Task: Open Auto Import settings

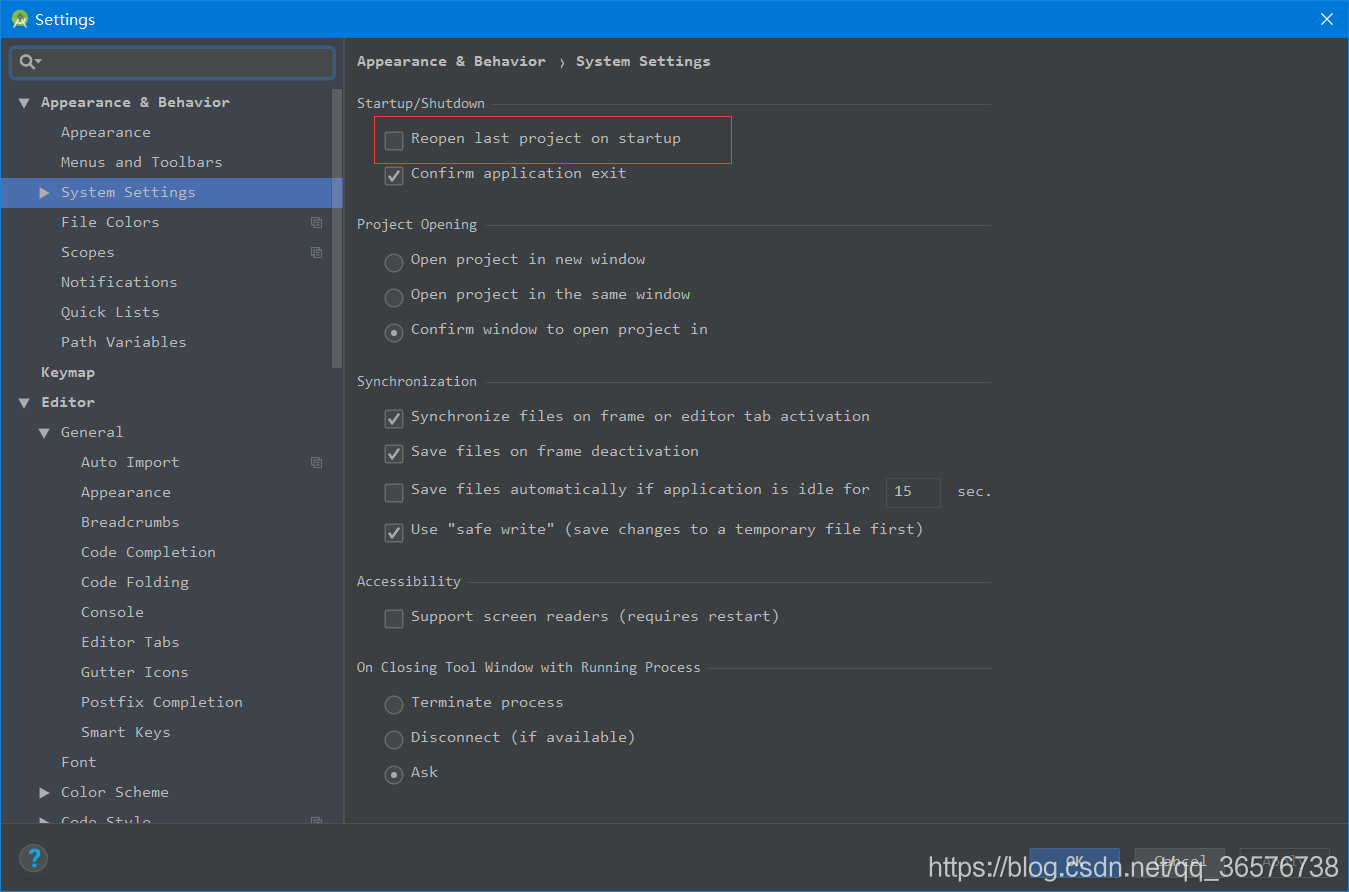Action: coord(130,462)
